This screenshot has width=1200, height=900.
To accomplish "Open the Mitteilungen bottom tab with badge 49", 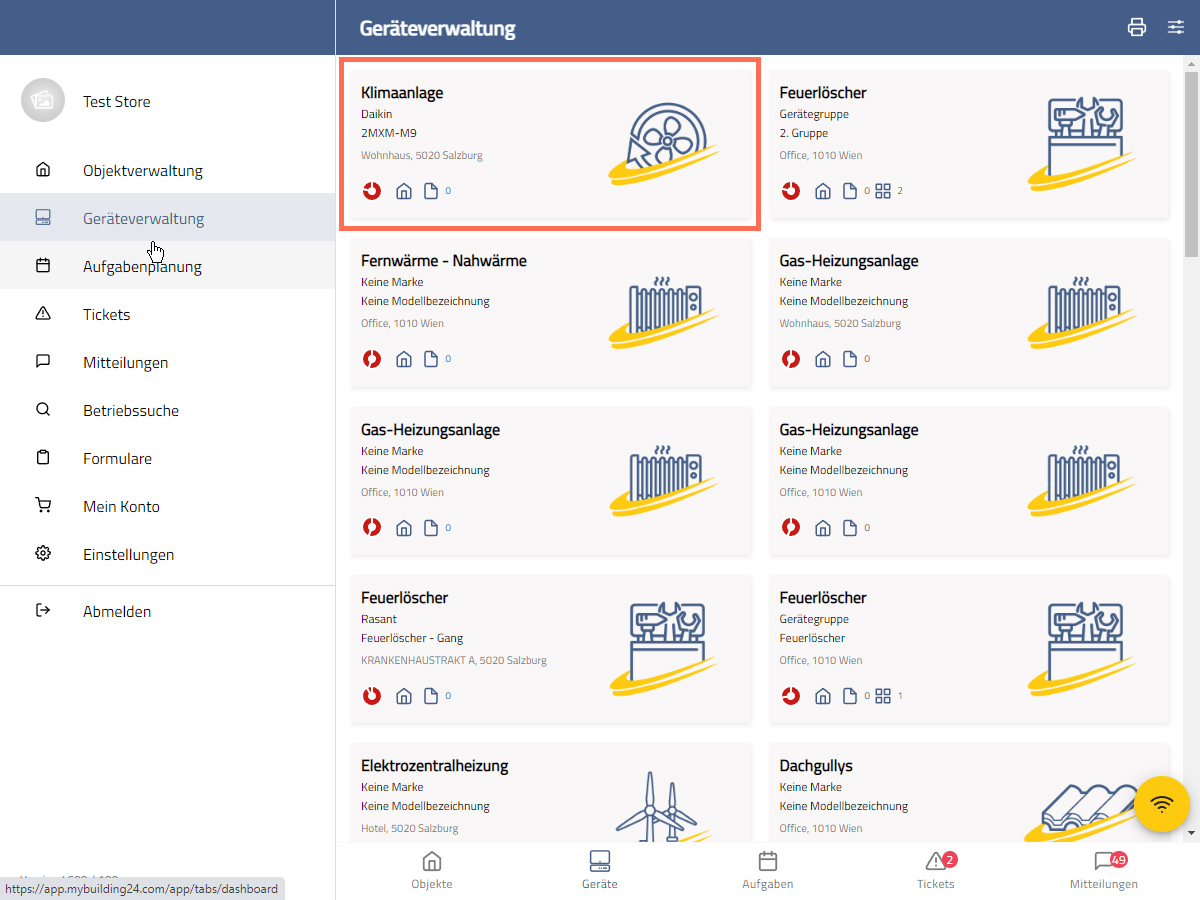I will [x=1103, y=870].
